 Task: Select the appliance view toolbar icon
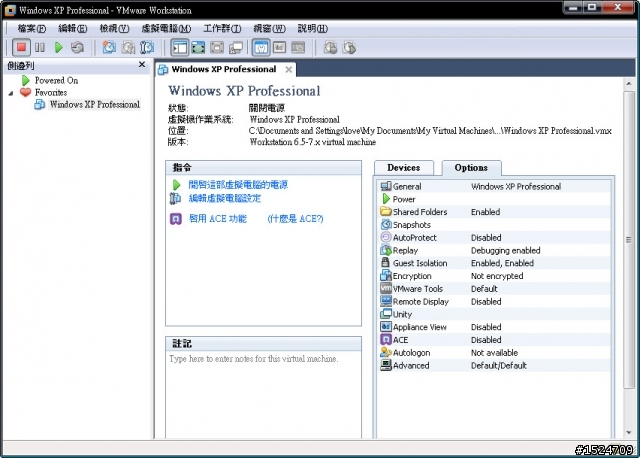coord(280,48)
